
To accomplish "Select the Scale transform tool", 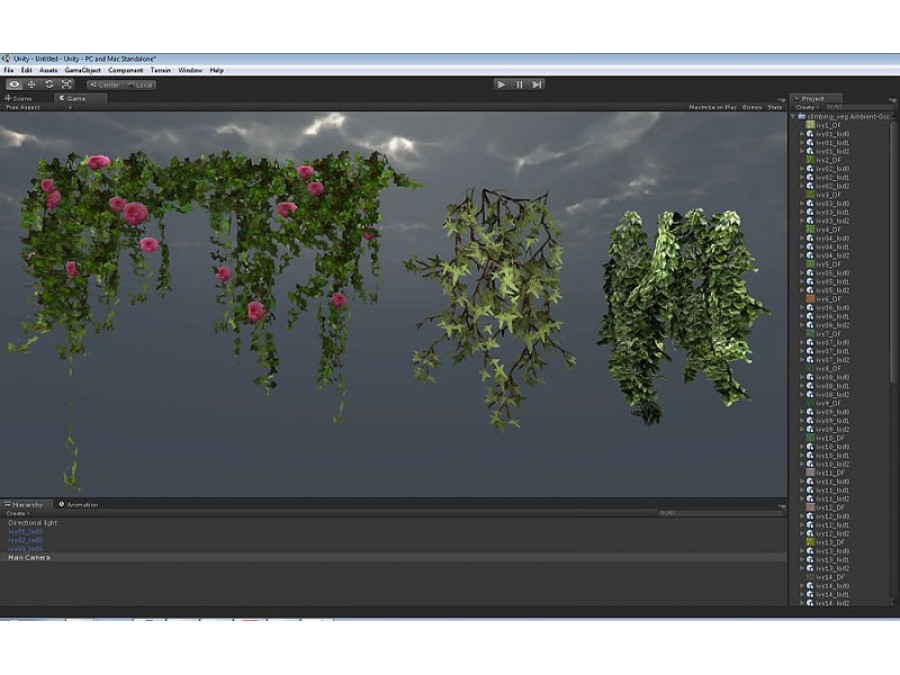I will 67,84.
